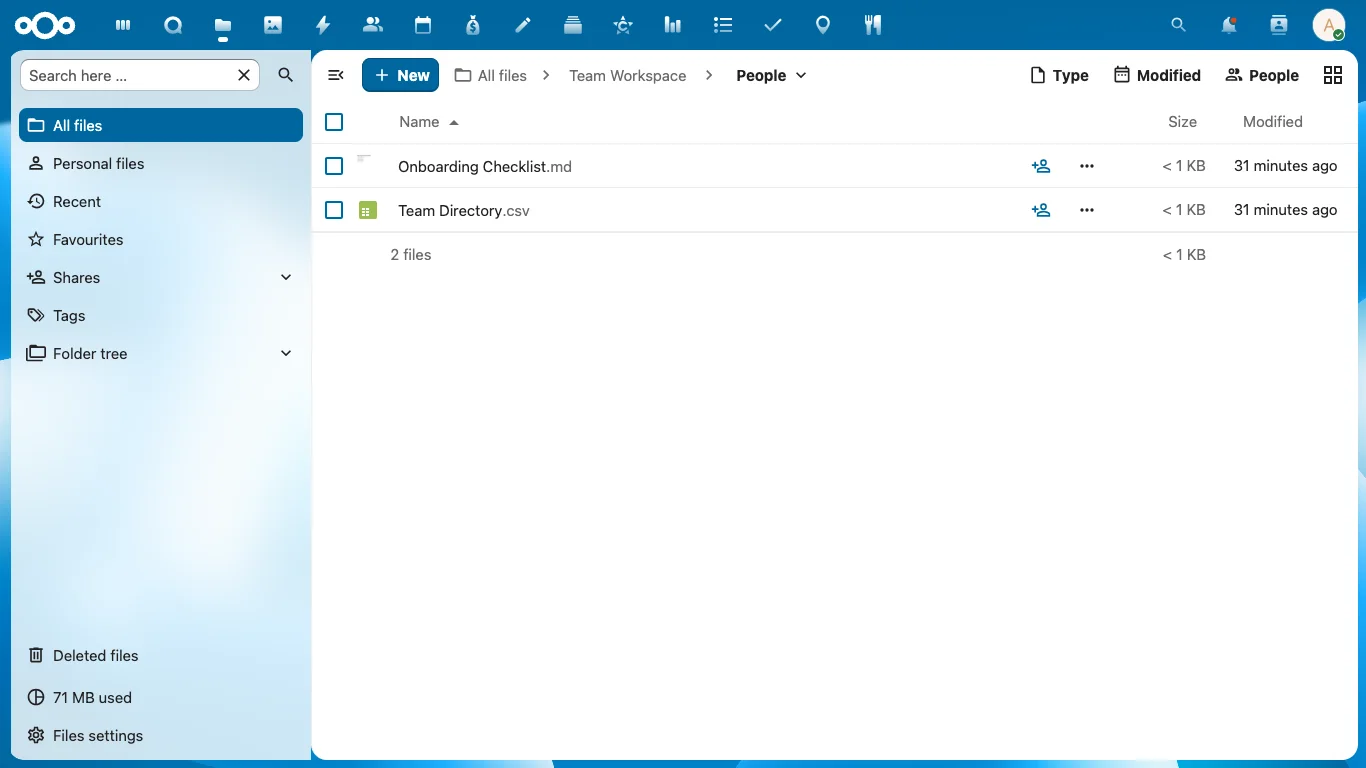Click the Team Directory.csv spreadsheet icon
1366x768 pixels.
point(368,210)
